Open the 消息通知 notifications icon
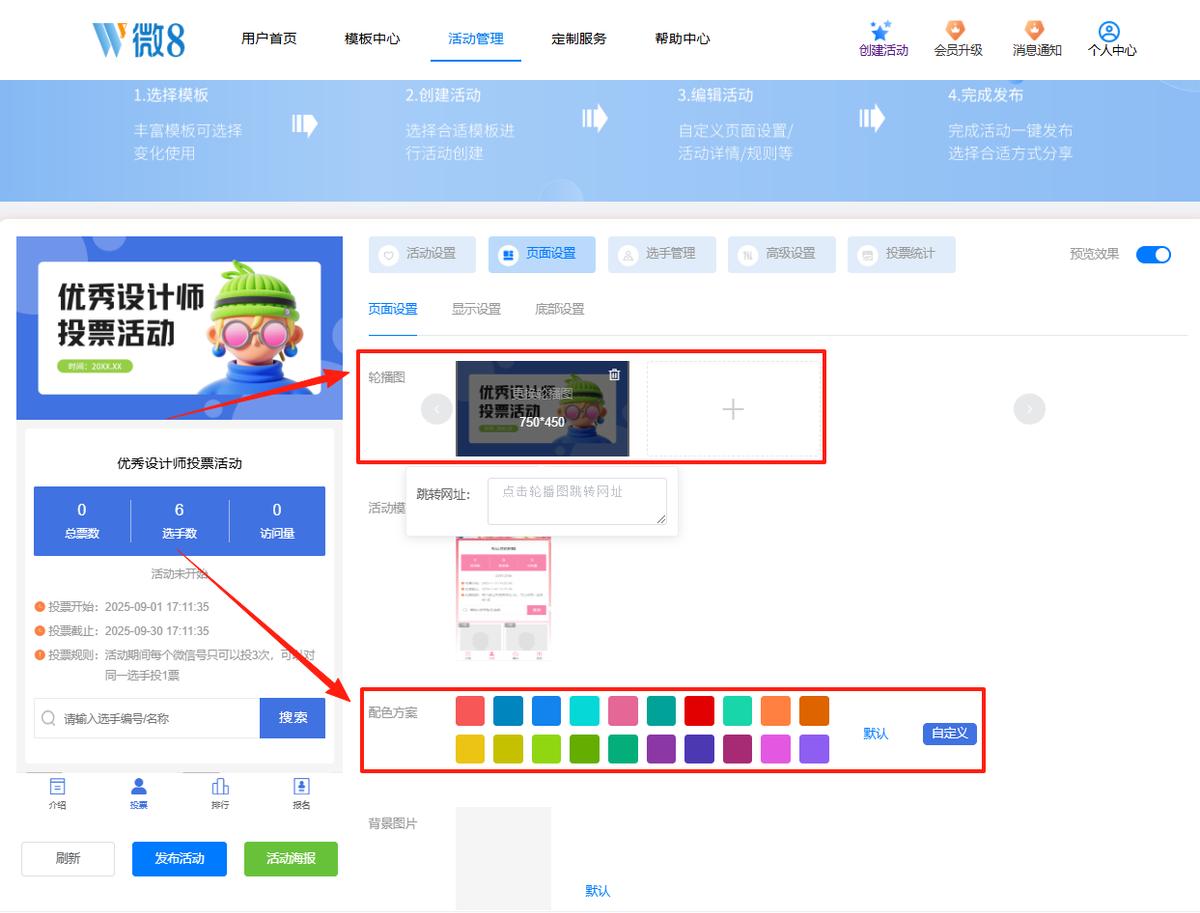This screenshot has height=913, width=1200. tap(1035, 31)
